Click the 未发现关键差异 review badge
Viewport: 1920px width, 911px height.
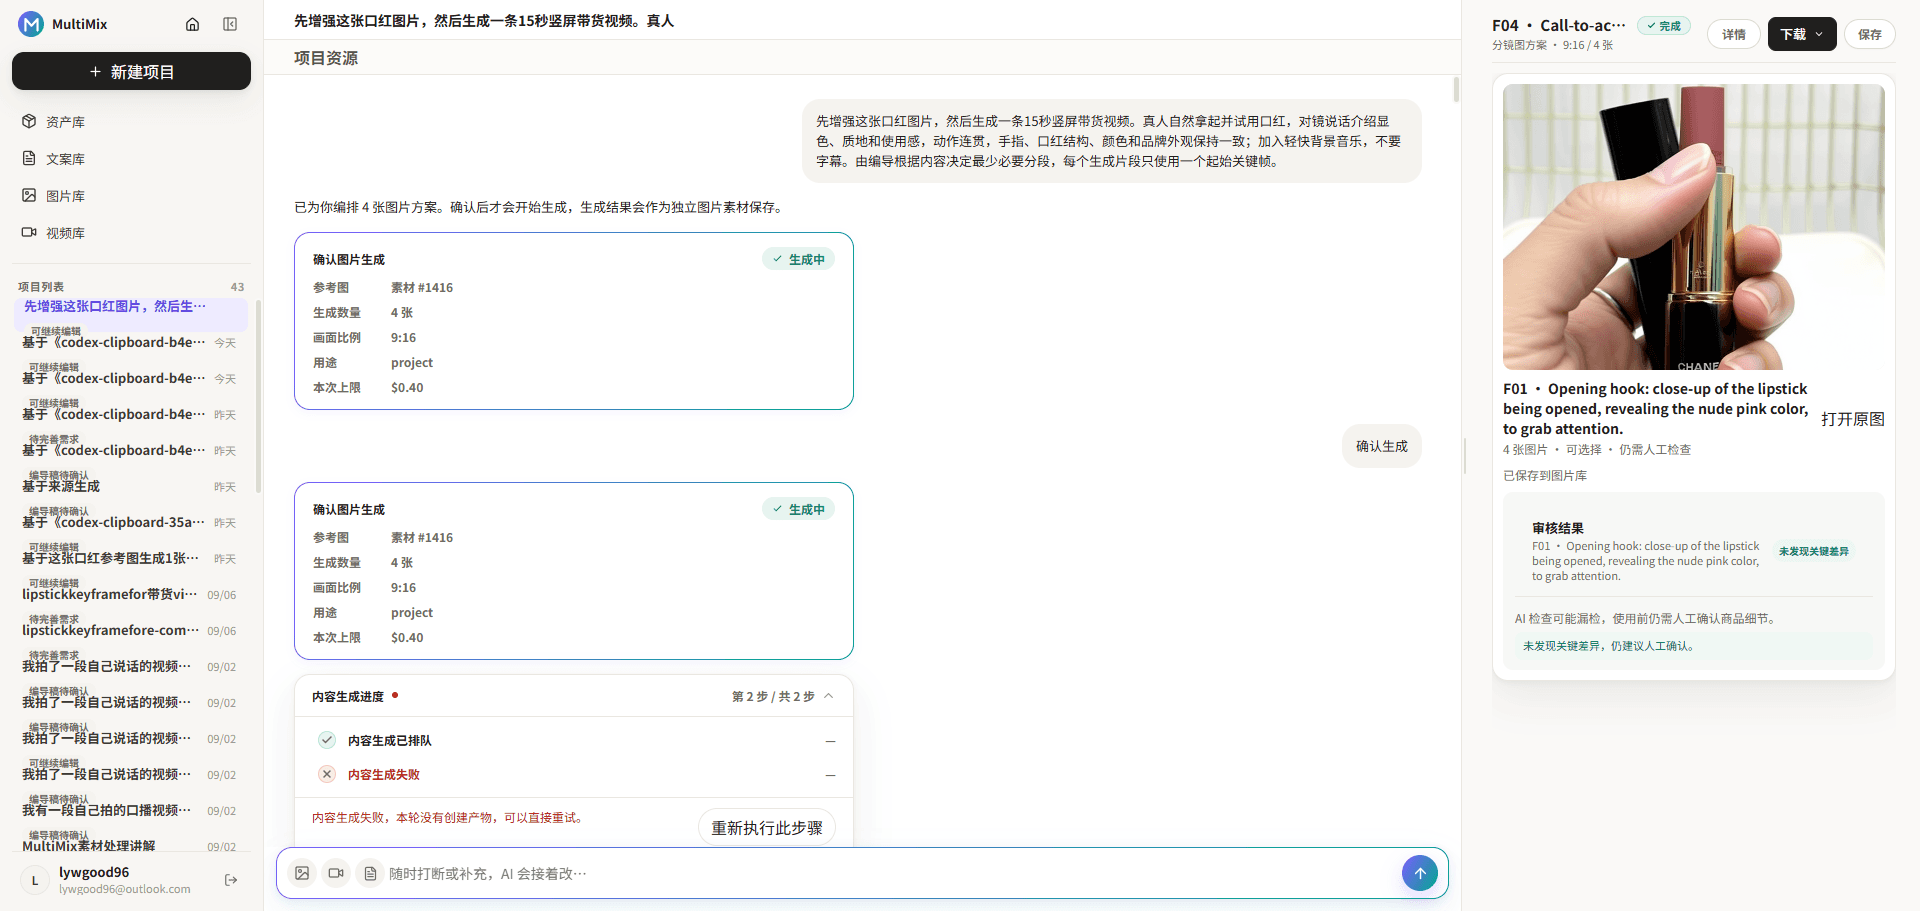coord(1814,551)
